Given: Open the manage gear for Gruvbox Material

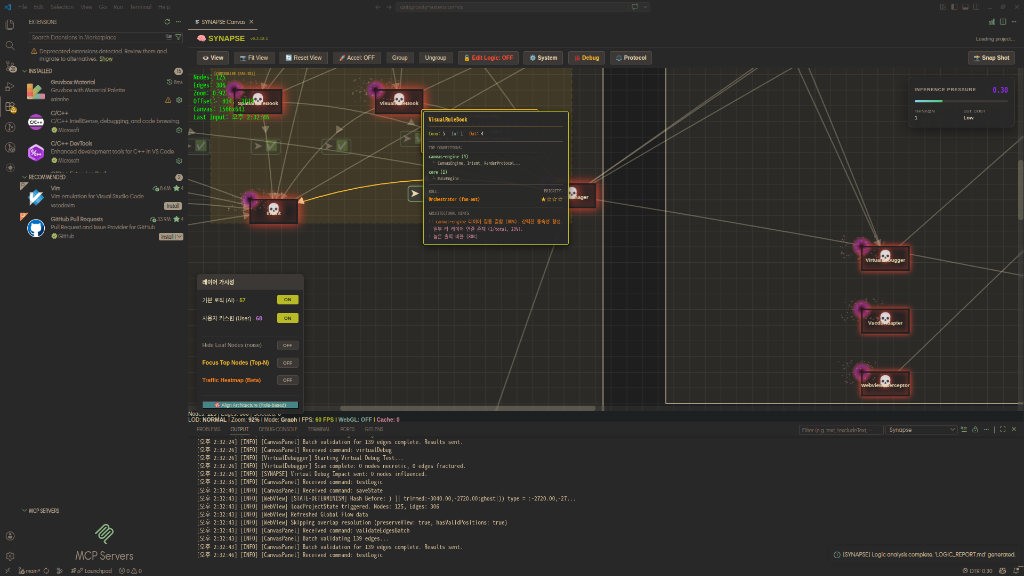Looking at the screenshot, I should tap(179, 100).
